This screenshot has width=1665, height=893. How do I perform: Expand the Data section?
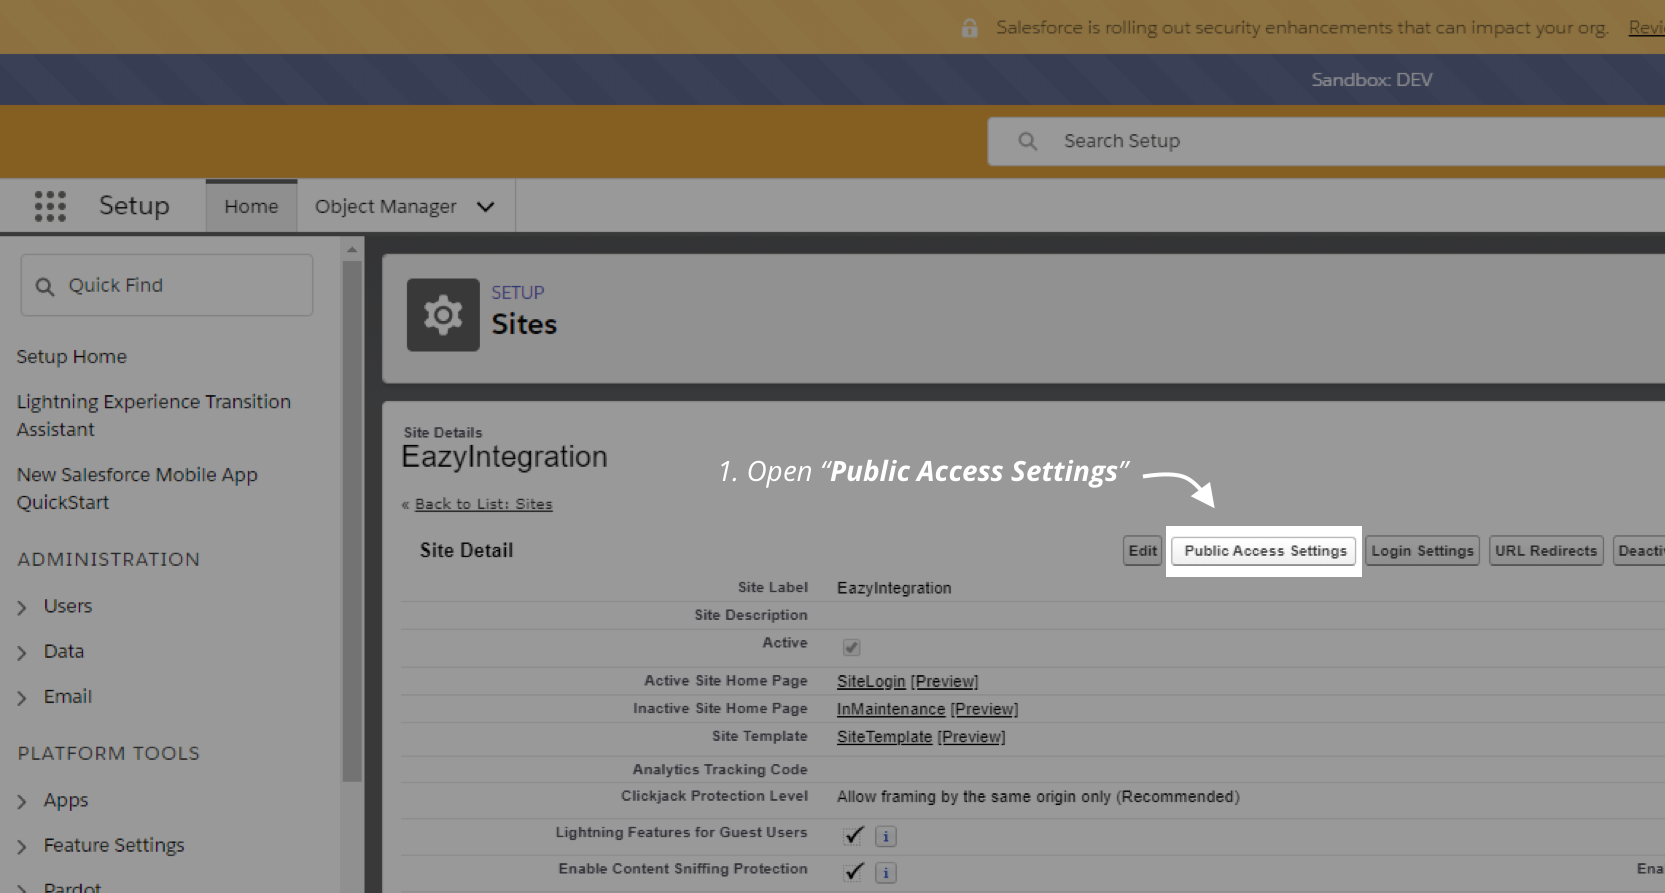coord(22,652)
